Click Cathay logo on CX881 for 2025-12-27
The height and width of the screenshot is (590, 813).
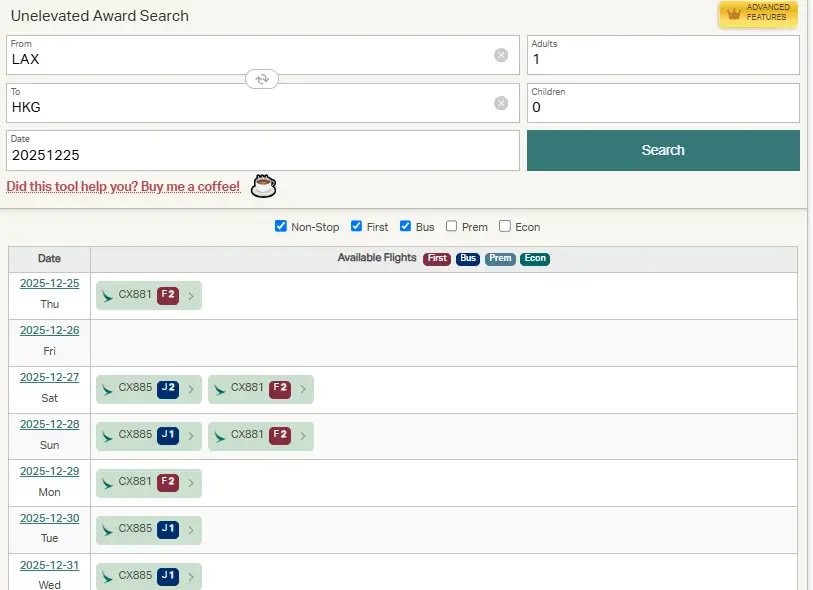click(x=219, y=389)
